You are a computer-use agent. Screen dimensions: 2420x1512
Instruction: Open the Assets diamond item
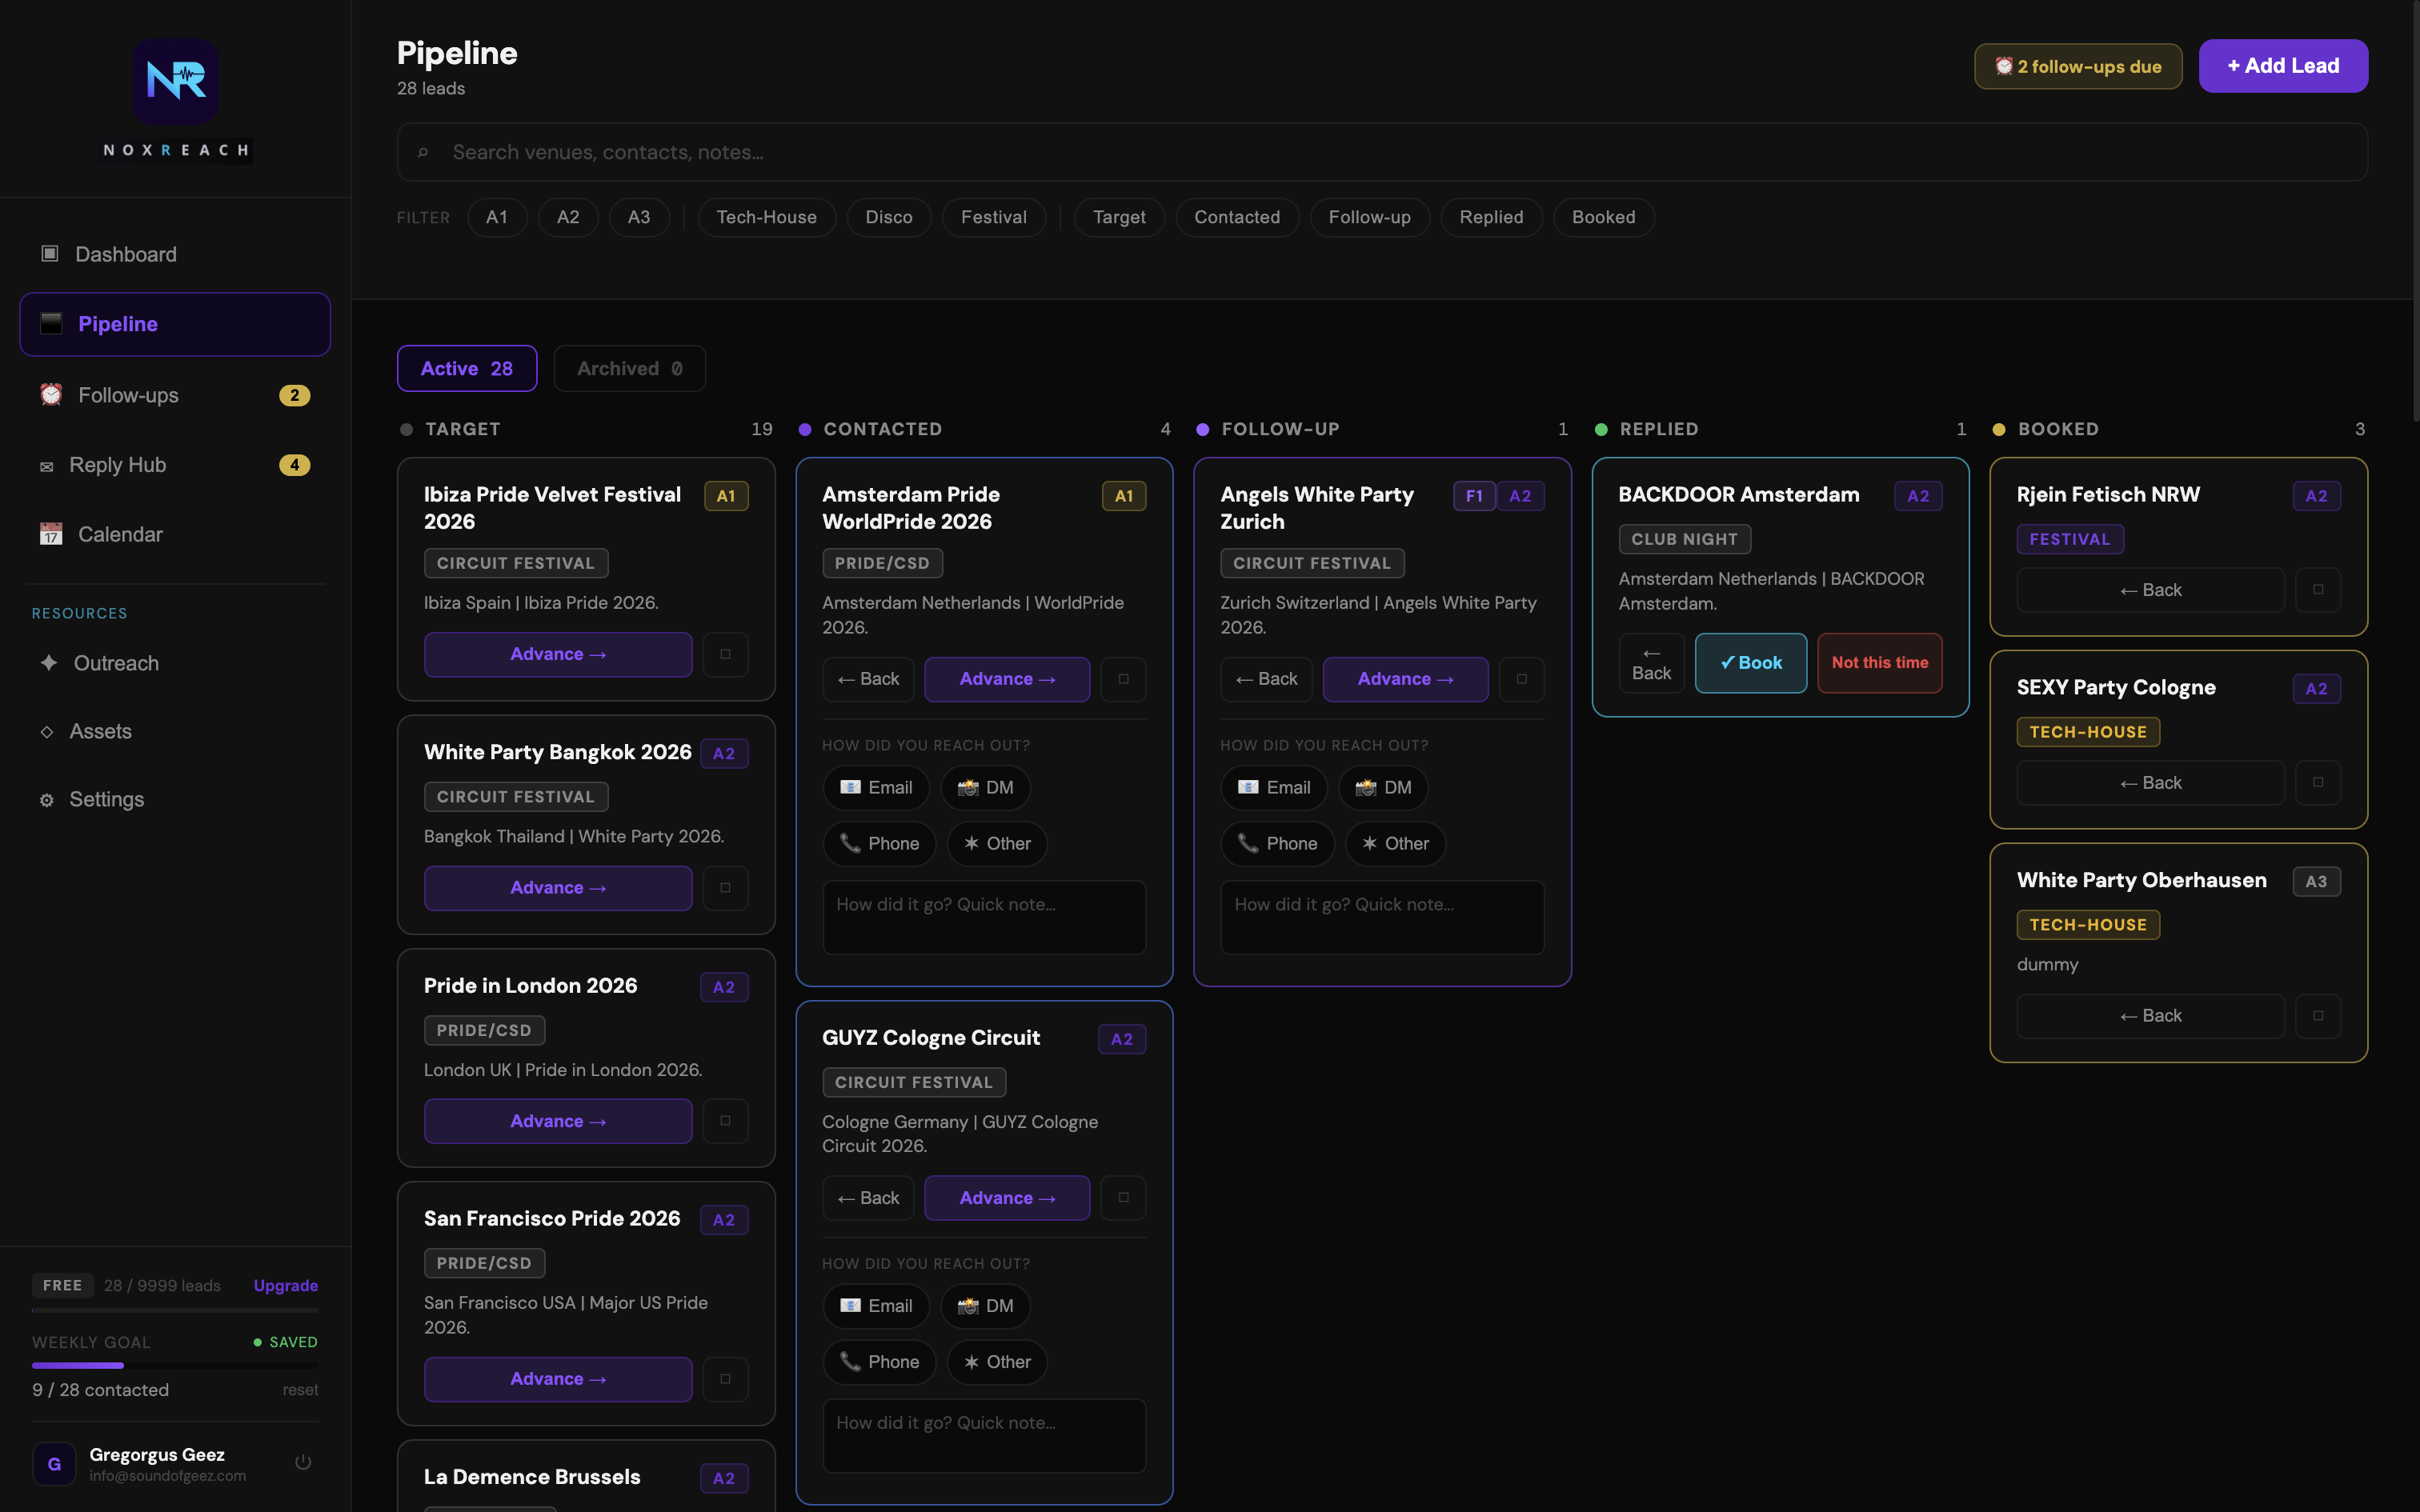(x=100, y=731)
